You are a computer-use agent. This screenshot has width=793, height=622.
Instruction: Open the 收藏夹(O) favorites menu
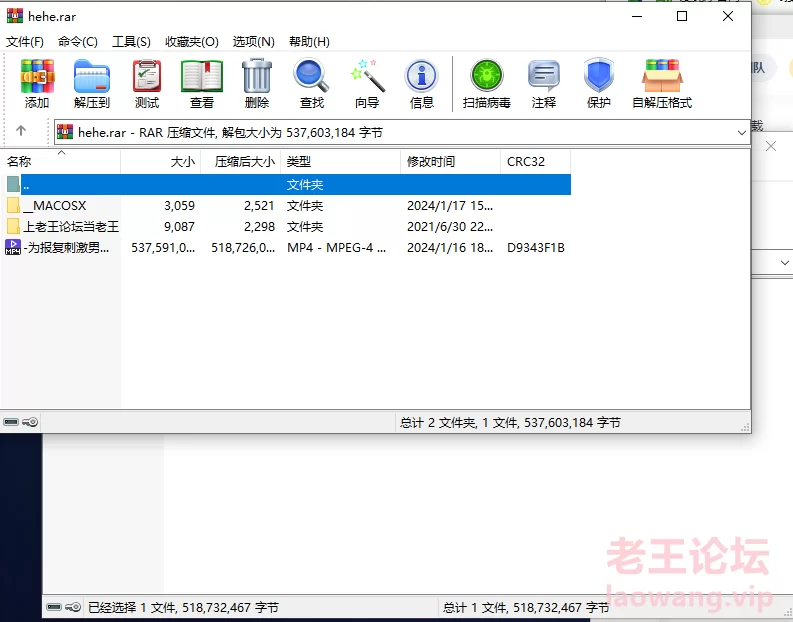192,42
